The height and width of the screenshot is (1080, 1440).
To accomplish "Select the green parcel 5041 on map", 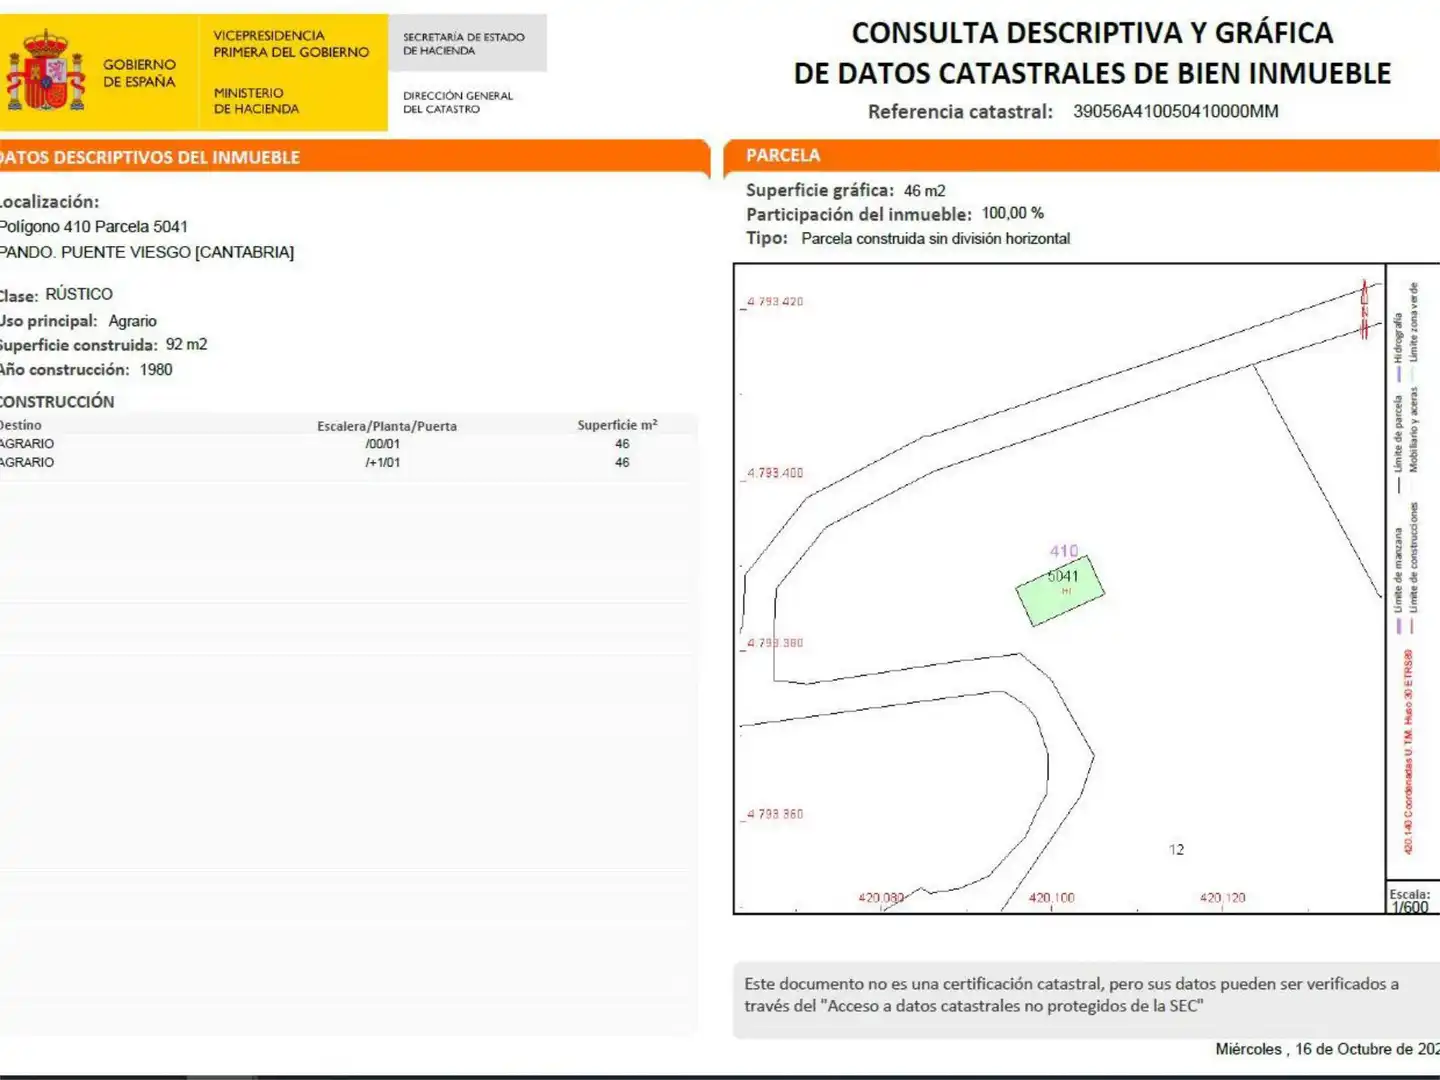I will click(1060, 590).
